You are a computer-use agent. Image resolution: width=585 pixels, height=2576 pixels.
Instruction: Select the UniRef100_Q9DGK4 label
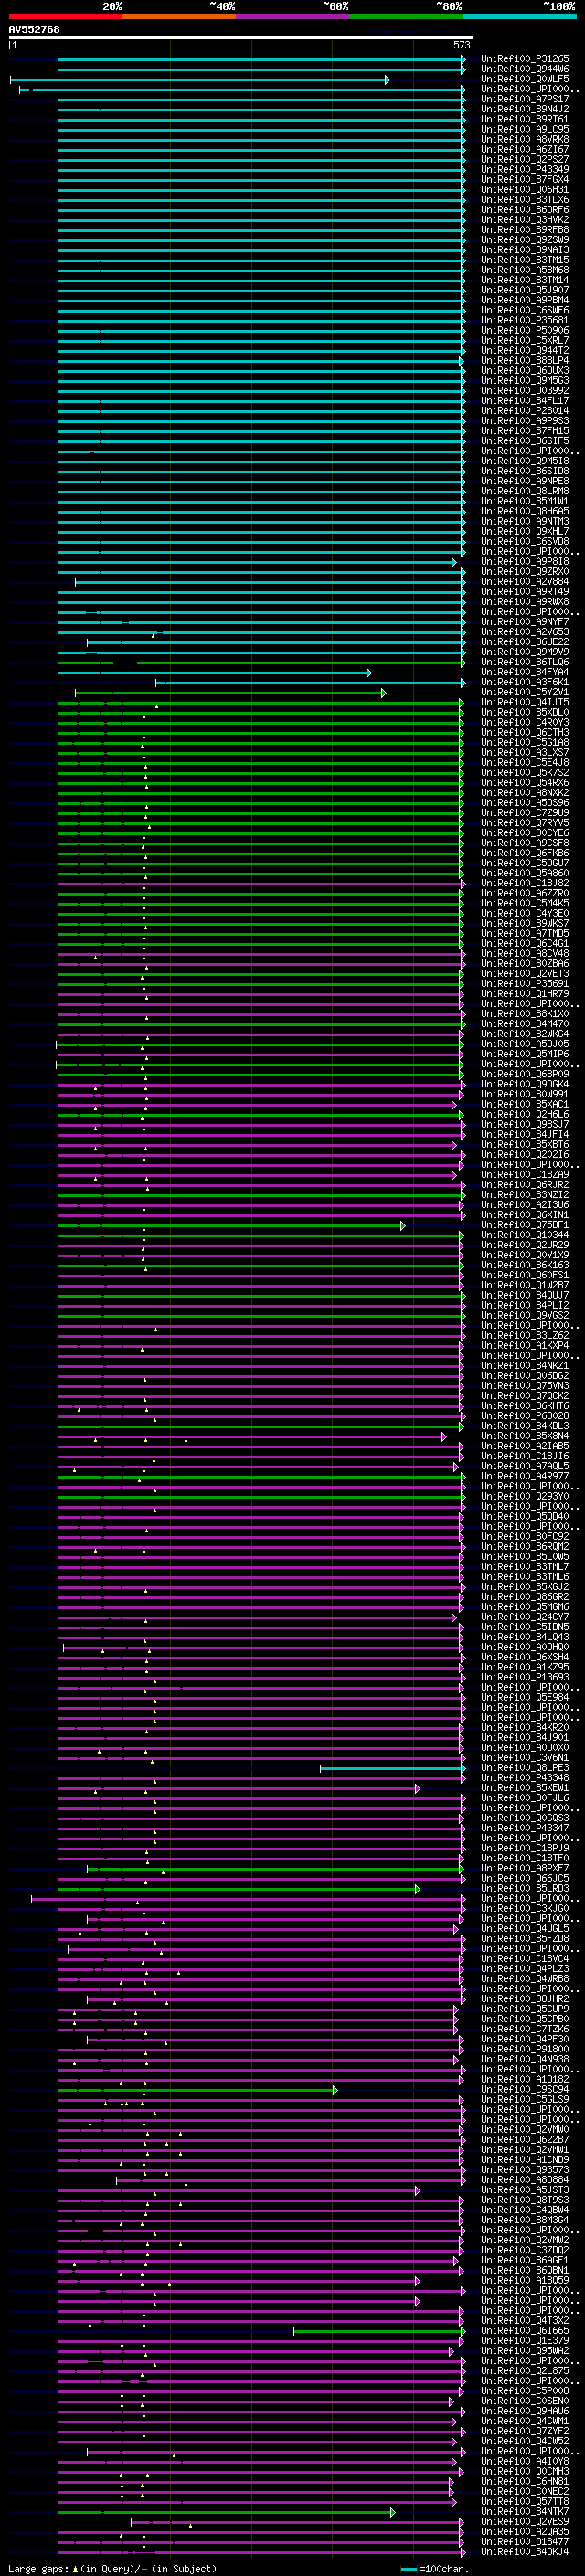(525, 1084)
